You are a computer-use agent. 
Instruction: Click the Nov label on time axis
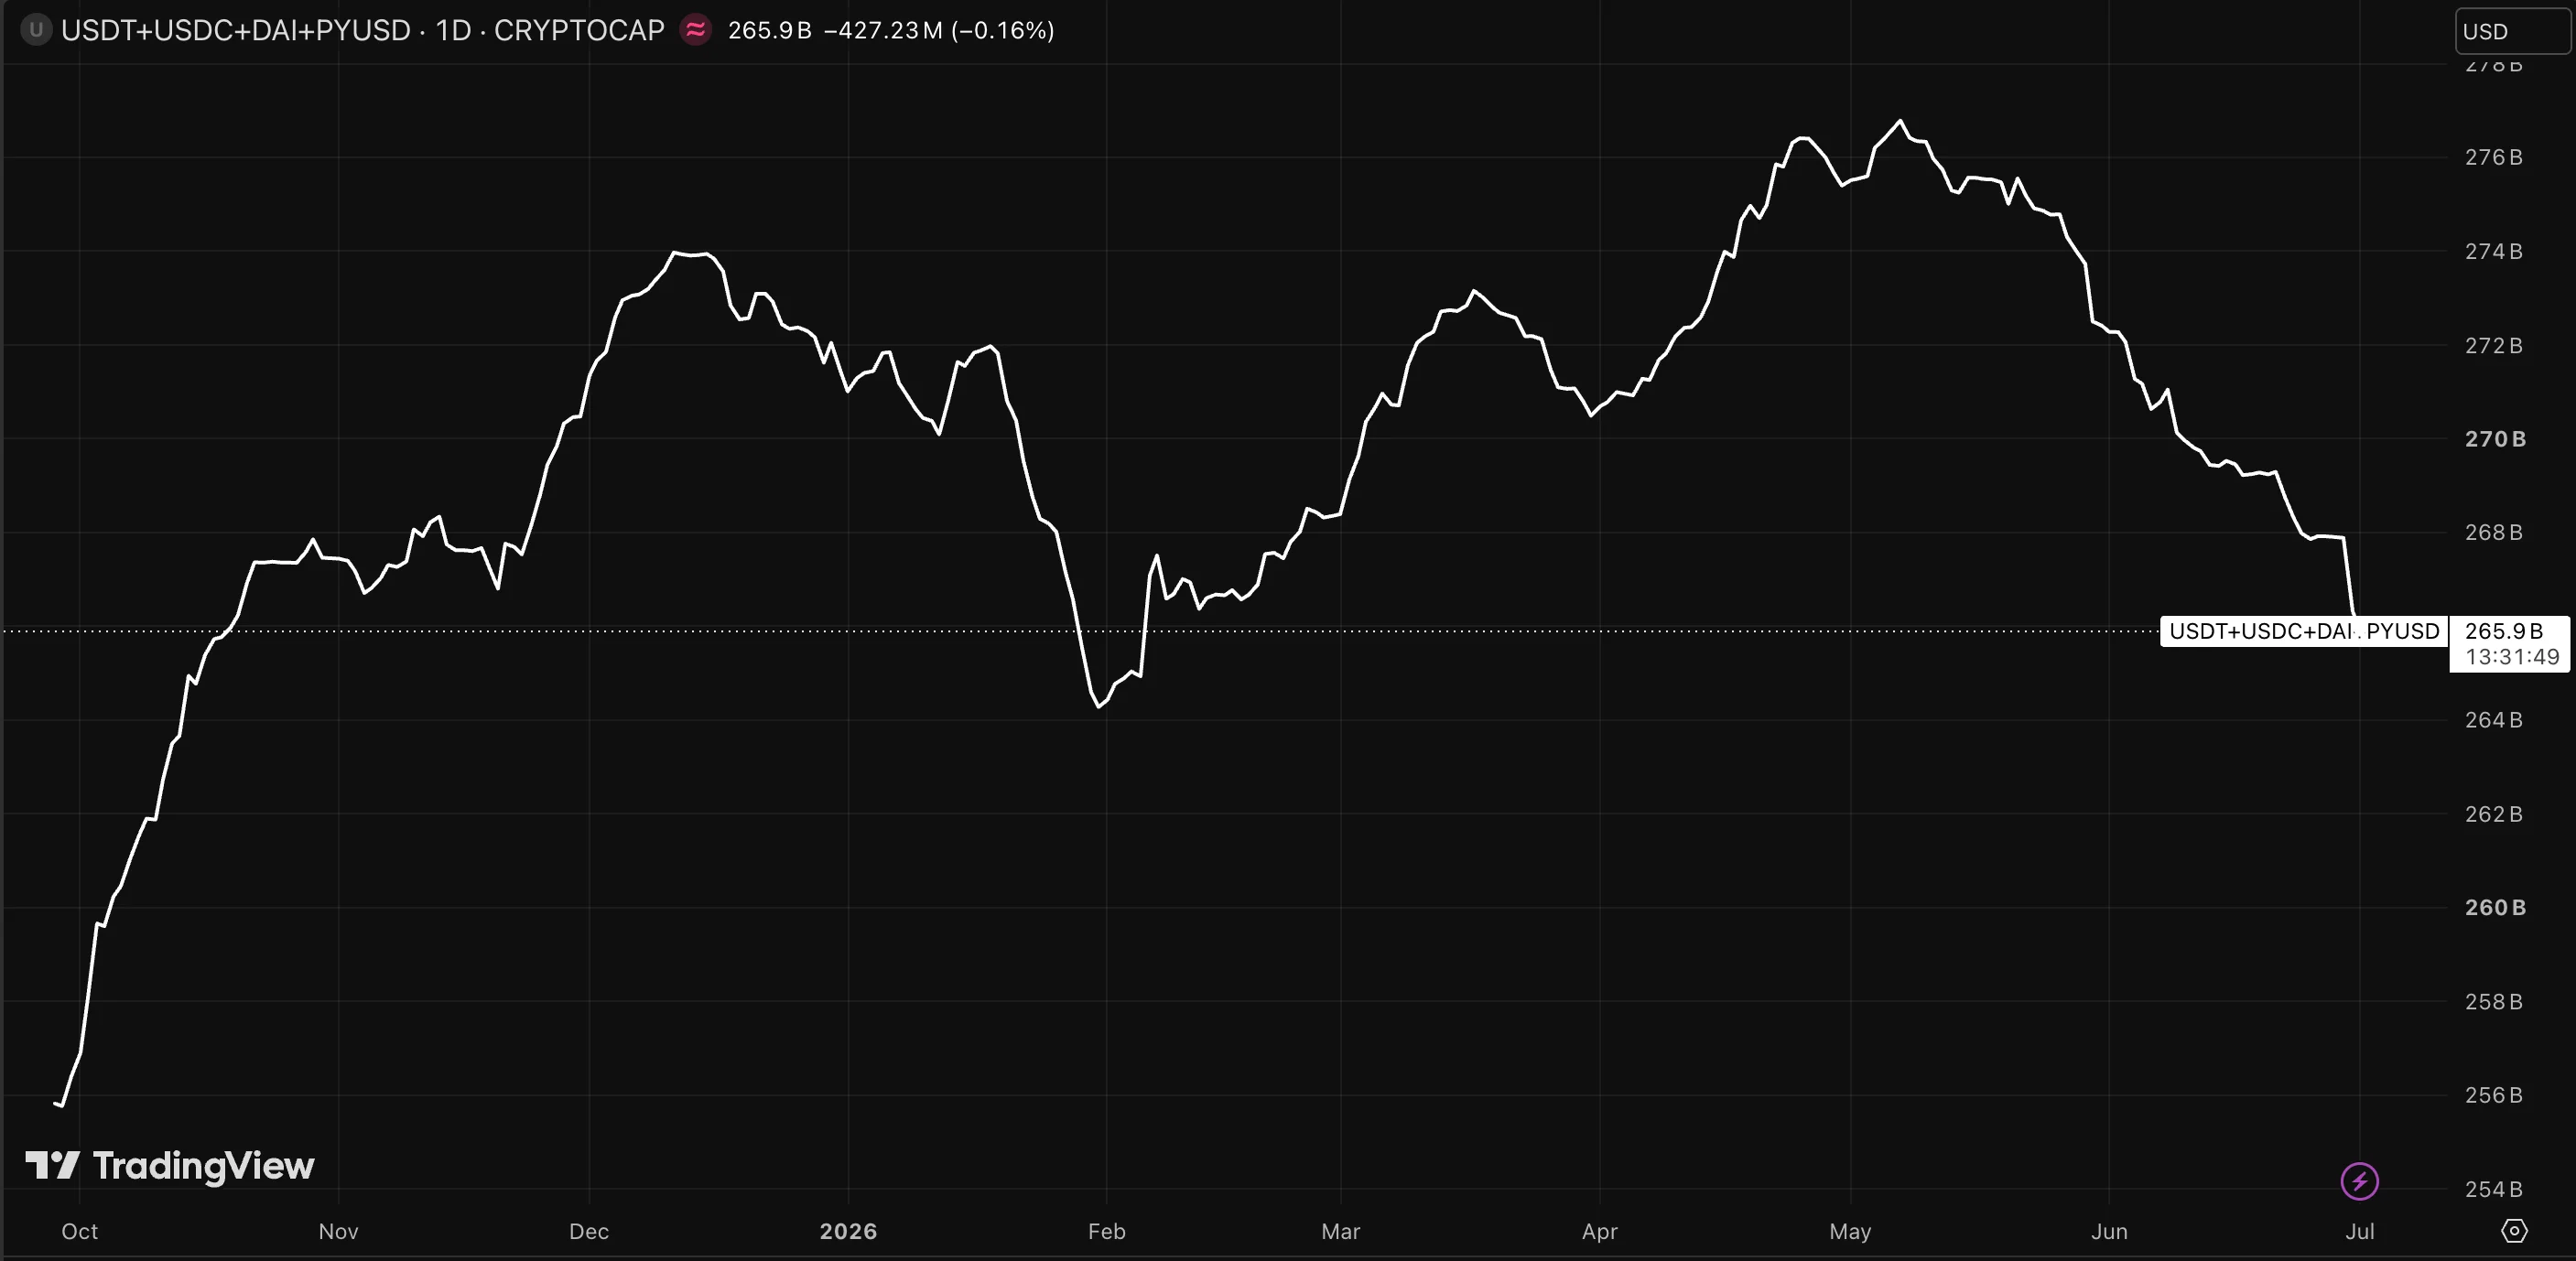(338, 1231)
